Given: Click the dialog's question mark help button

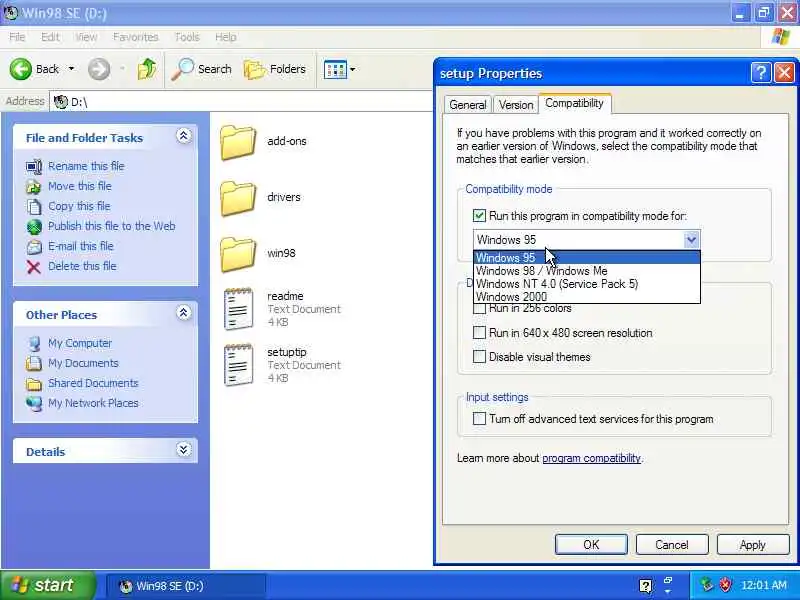Looking at the screenshot, I should pos(760,73).
